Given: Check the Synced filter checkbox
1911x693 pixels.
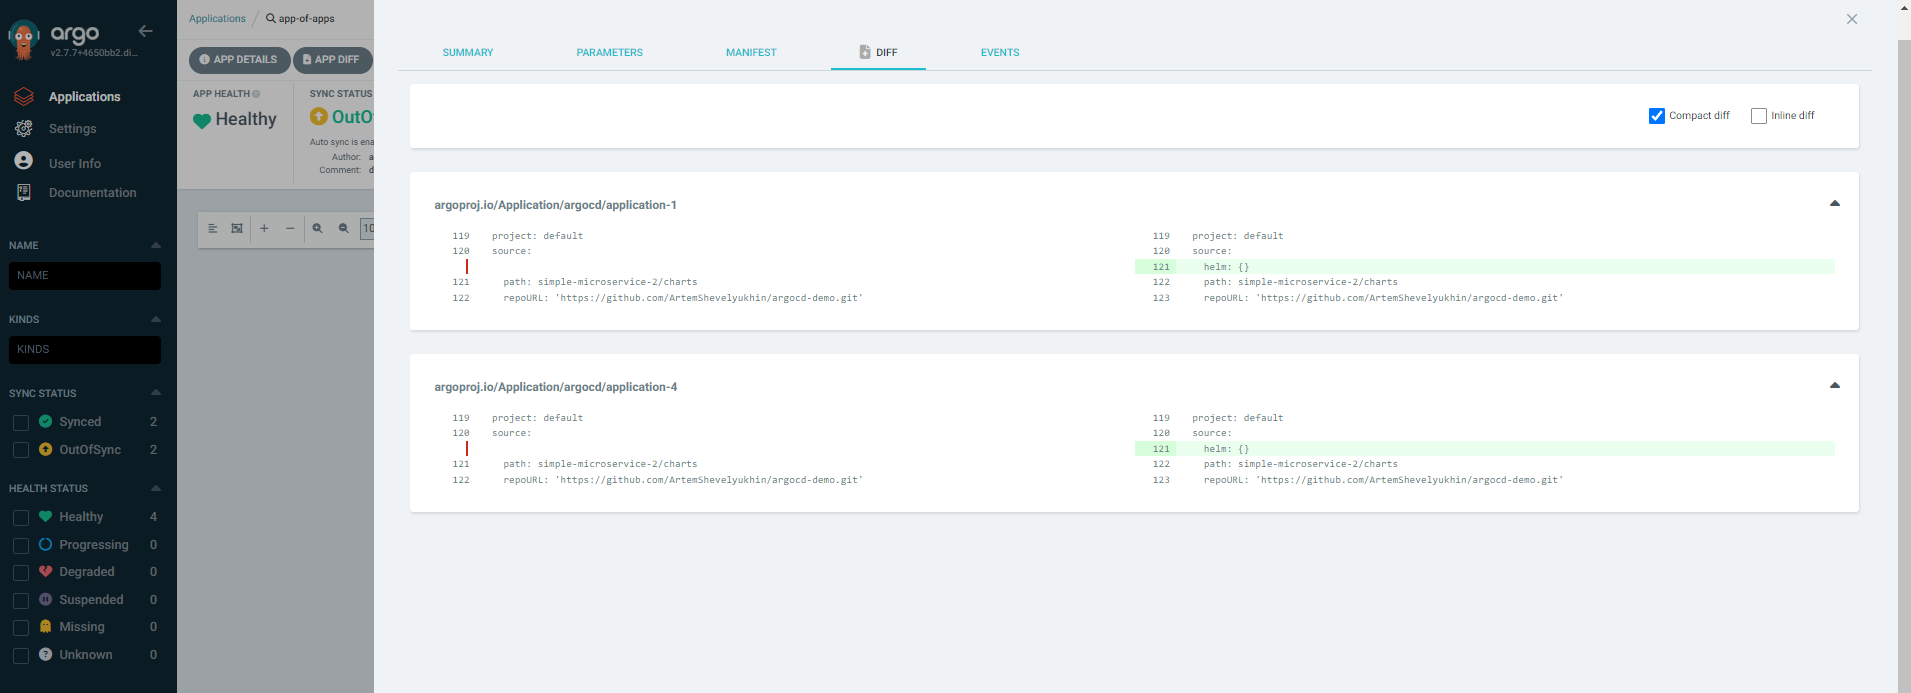Looking at the screenshot, I should 21,423.
